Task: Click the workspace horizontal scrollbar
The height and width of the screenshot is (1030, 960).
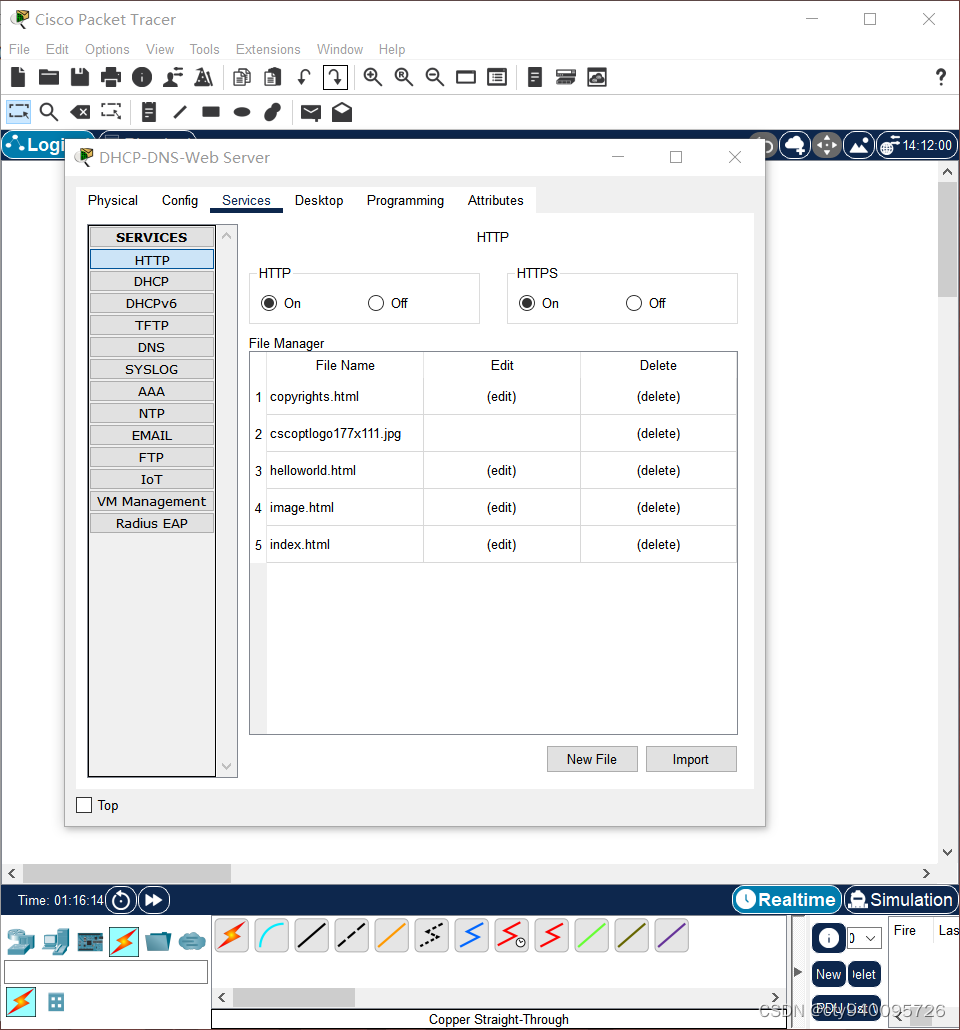Action: tap(127, 873)
